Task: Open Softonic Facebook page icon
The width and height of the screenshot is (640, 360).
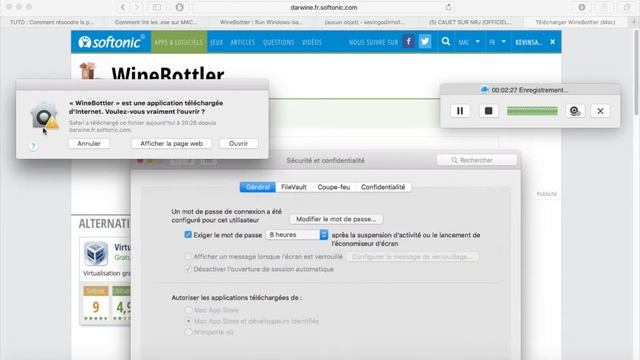Action: coord(408,42)
